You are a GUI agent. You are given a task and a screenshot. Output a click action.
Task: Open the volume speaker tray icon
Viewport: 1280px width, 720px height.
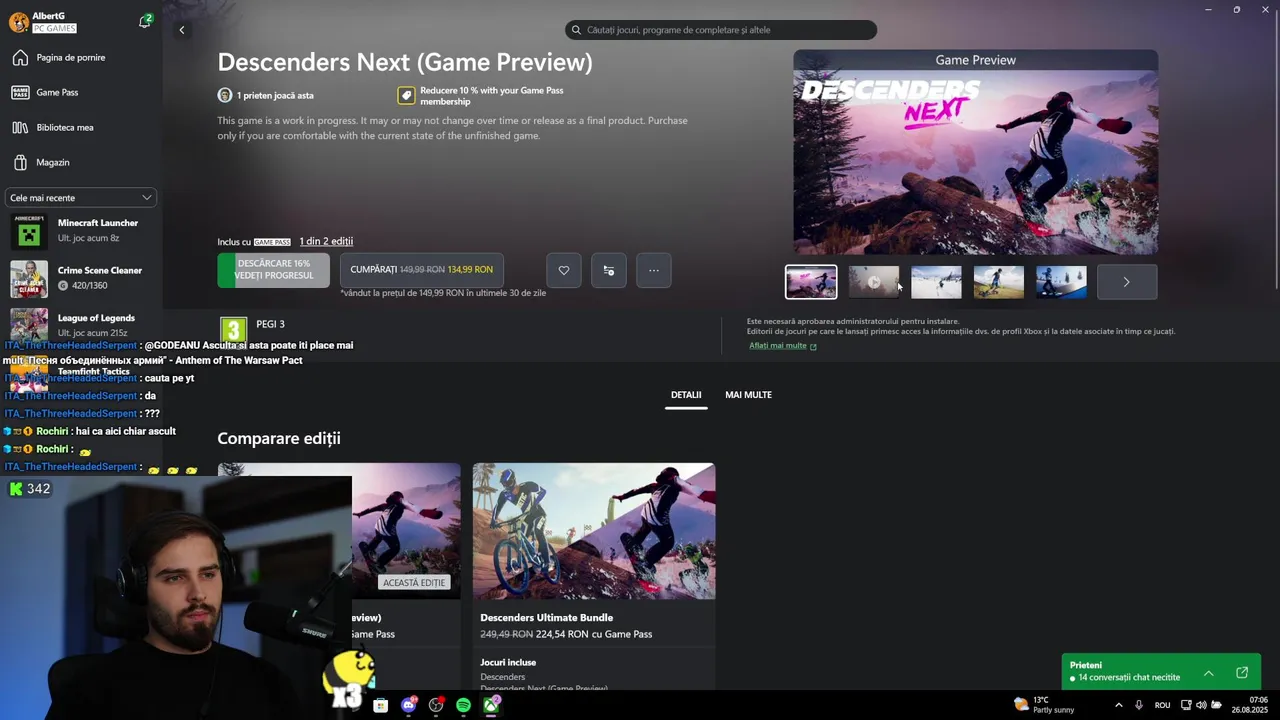tap(1201, 705)
